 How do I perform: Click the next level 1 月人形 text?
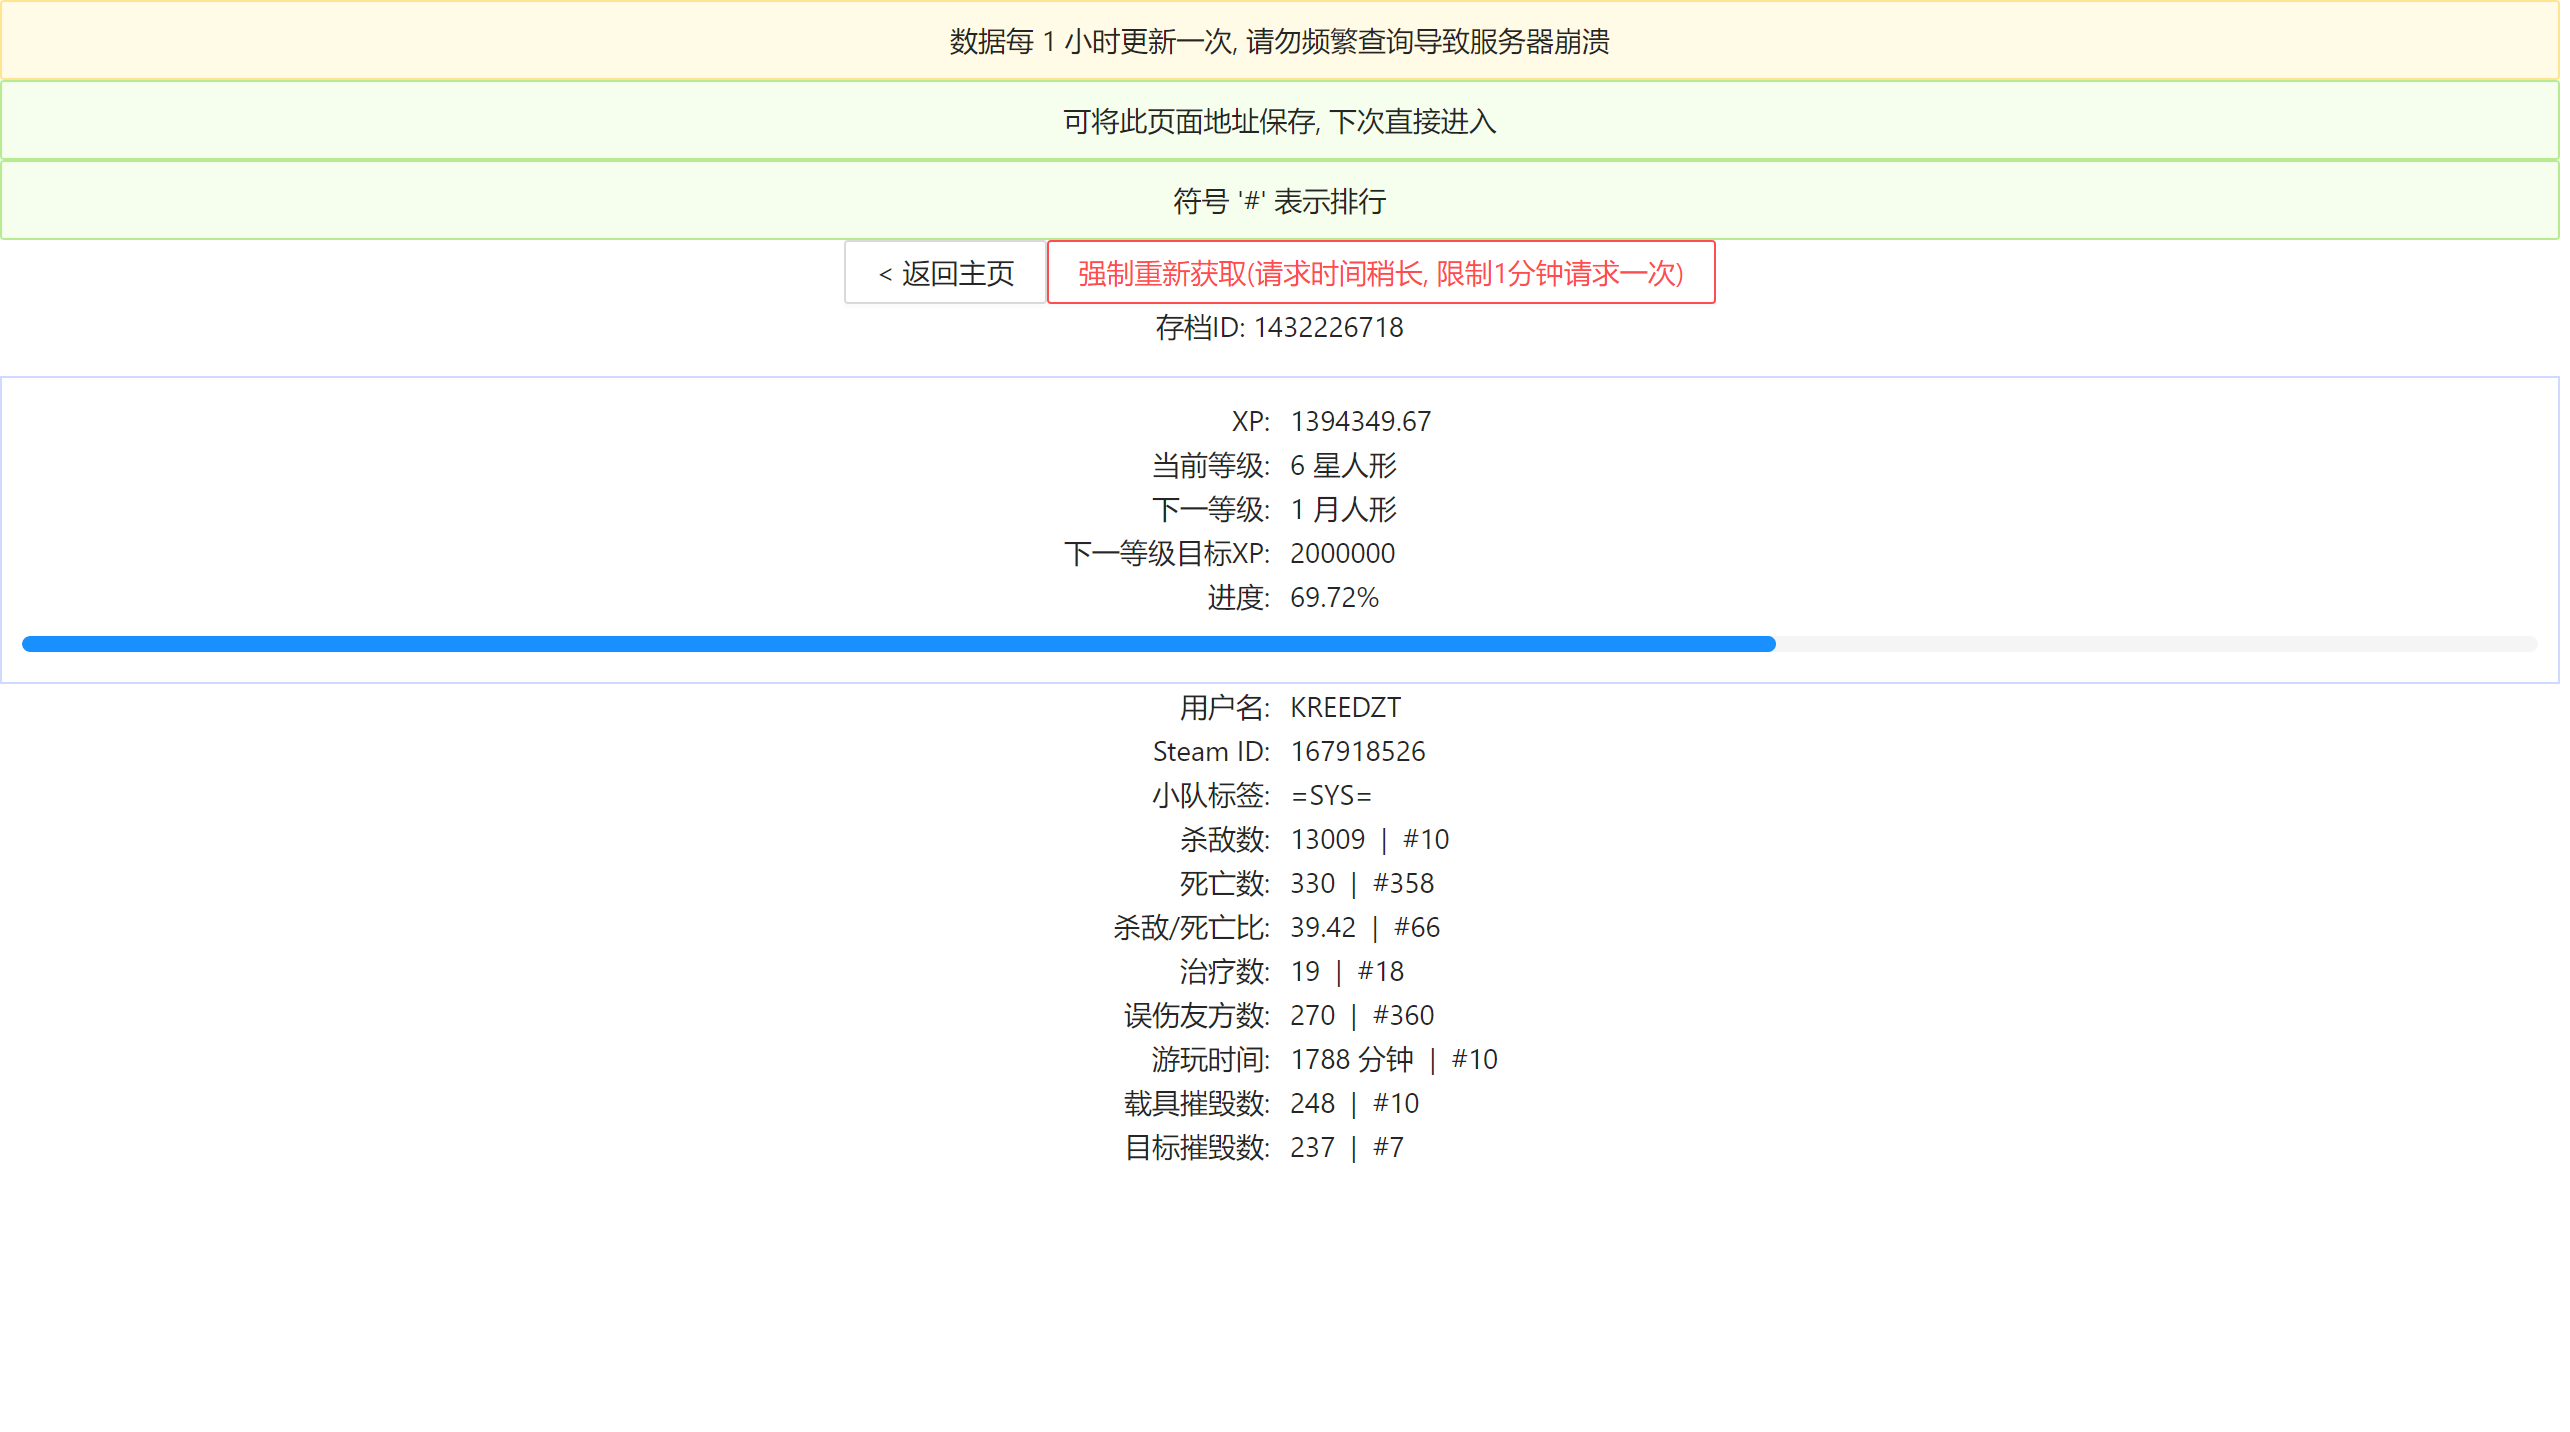tap(1343, 510)
